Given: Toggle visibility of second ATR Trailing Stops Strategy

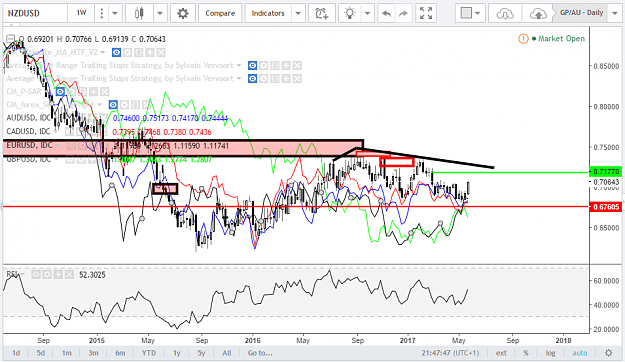Looking at the screenshot, I should click(252, 79).
